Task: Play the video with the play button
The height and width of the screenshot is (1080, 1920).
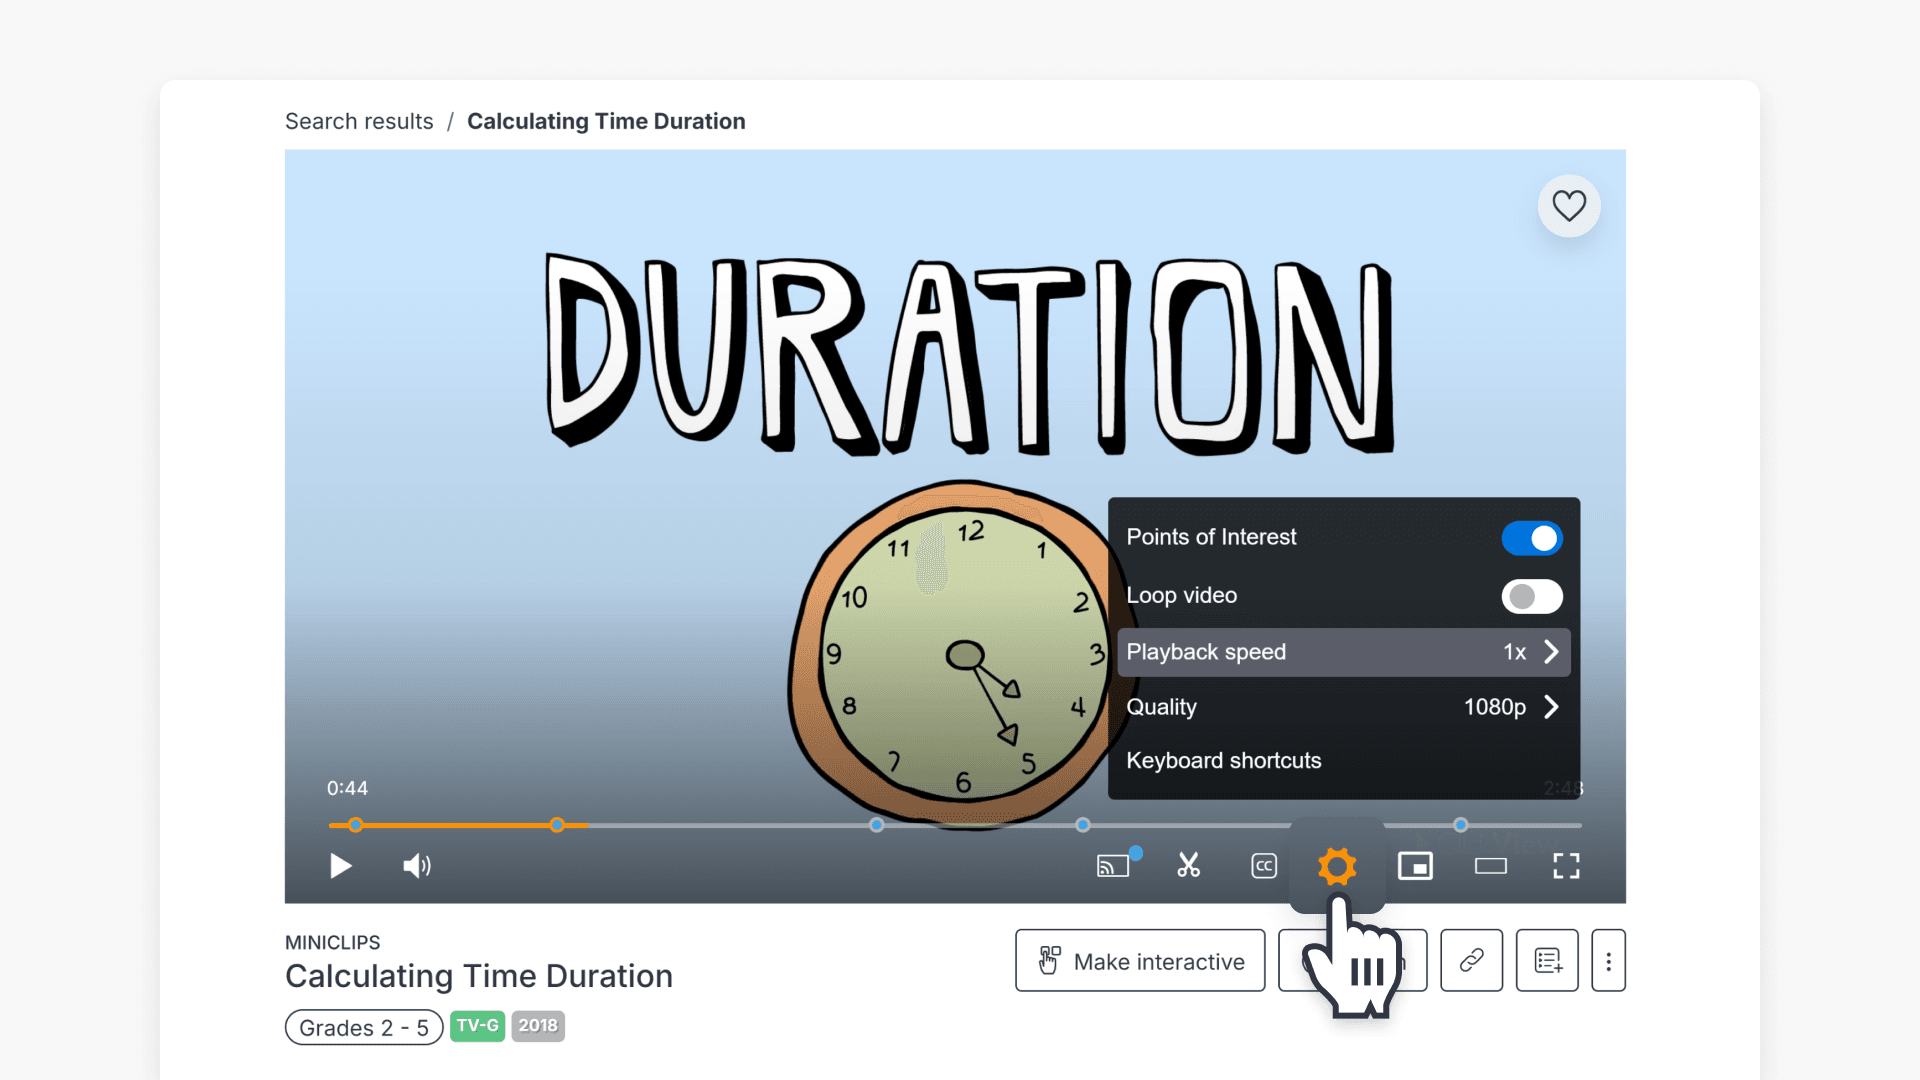Action: [341, 866]
